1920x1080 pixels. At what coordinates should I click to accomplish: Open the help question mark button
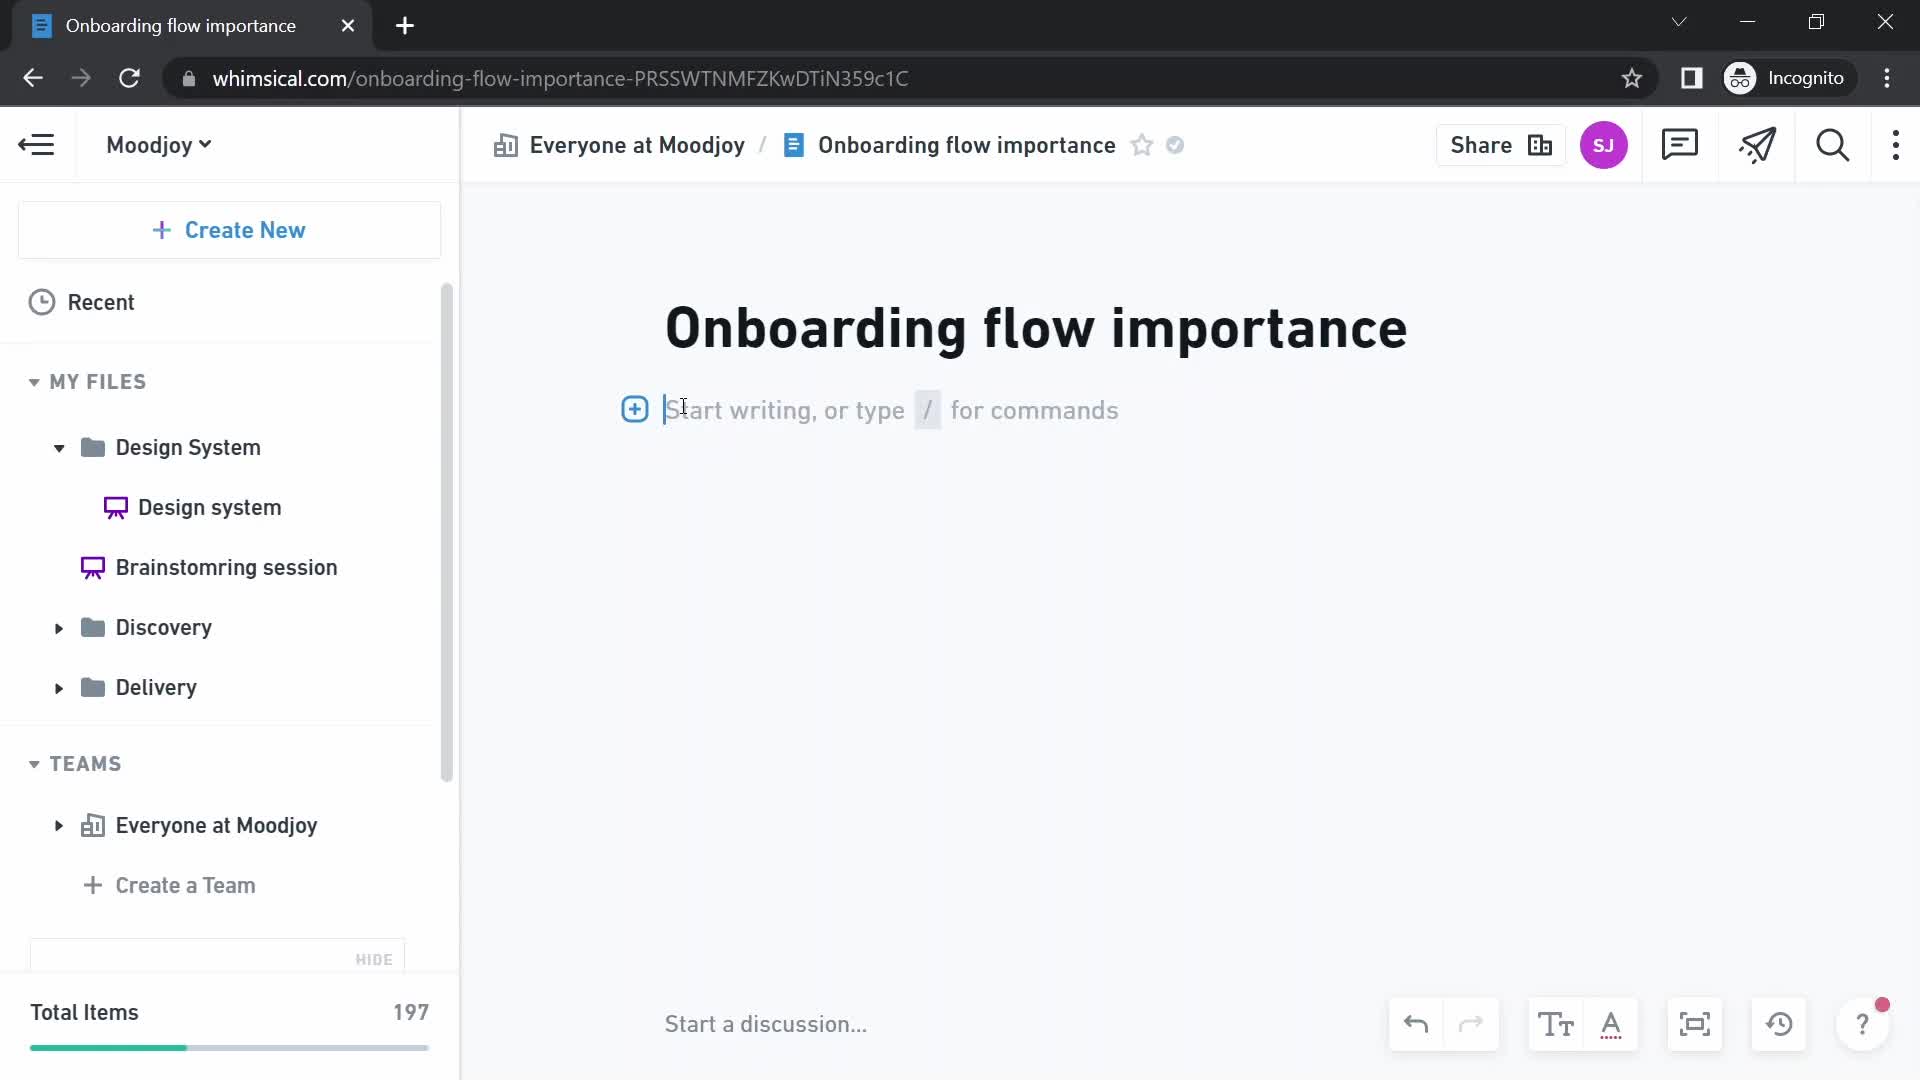coord(1863,1025)
